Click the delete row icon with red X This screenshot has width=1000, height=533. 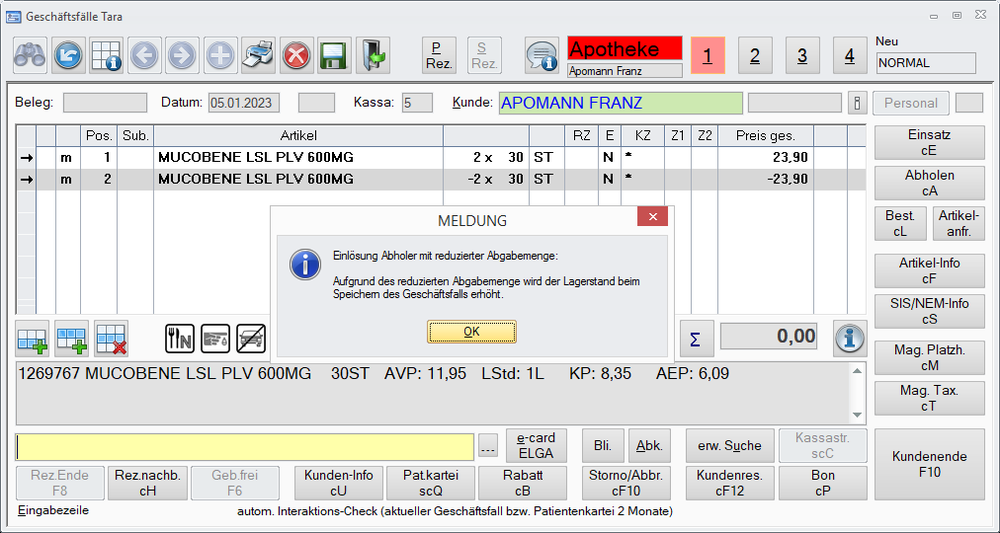point(111,339)
